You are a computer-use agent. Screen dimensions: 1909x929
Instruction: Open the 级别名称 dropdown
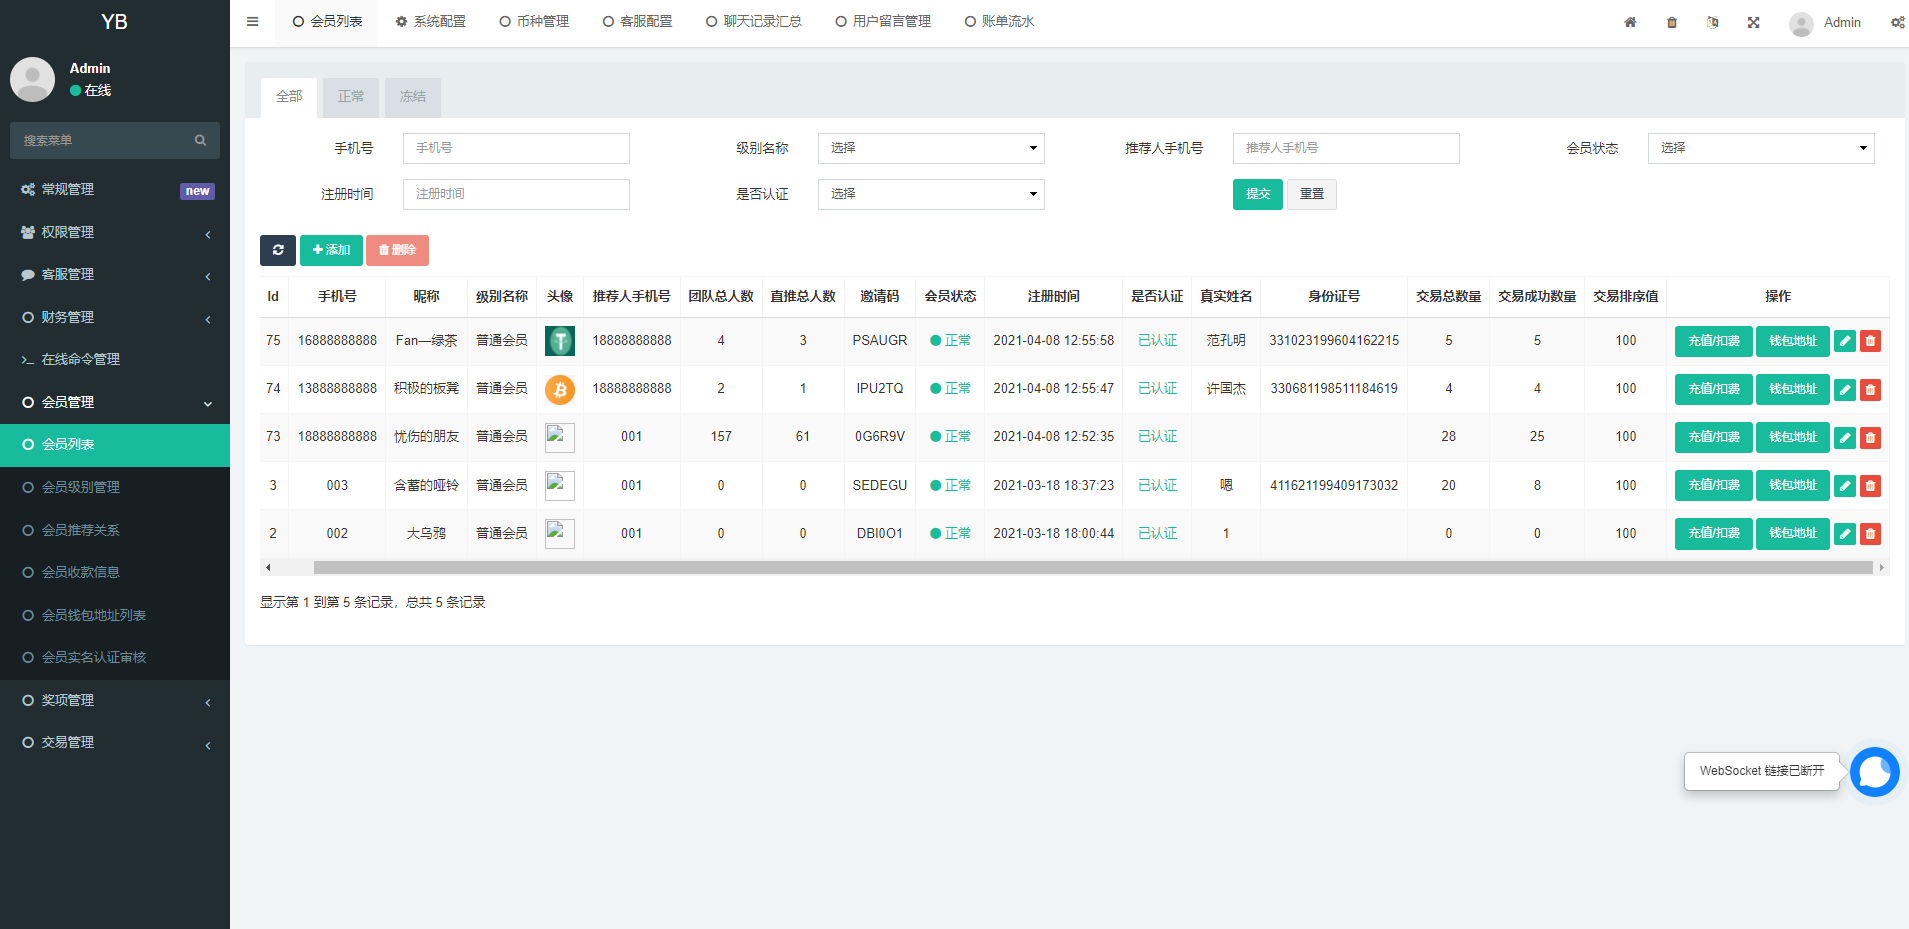(x=929, y=147)
